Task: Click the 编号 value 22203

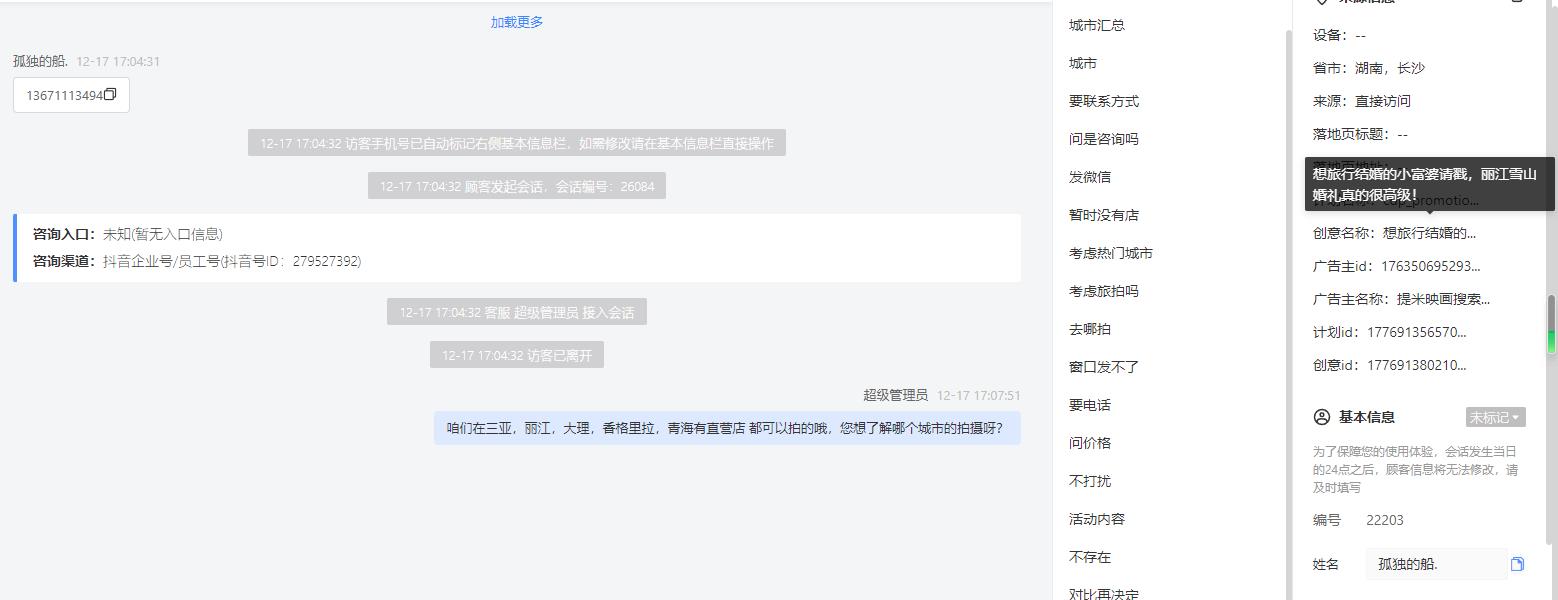Action: coord(1385,520)
